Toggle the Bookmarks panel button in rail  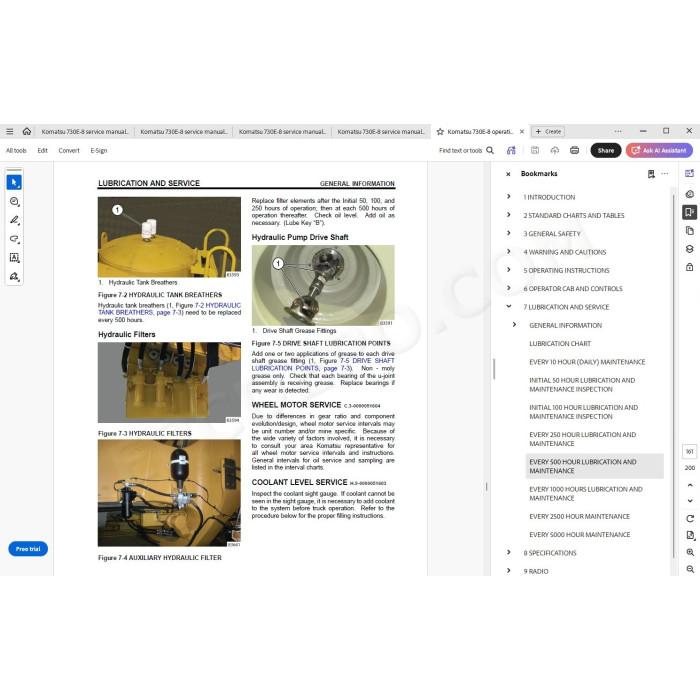pyautogui.click(x=690, y=212)
